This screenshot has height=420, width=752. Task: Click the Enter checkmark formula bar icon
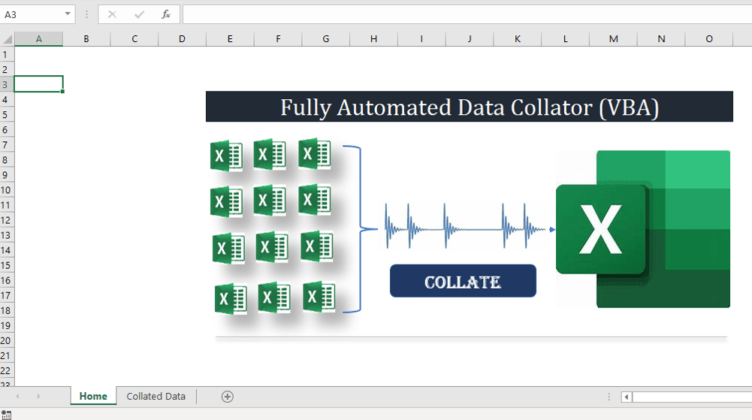tap(140, 14)
